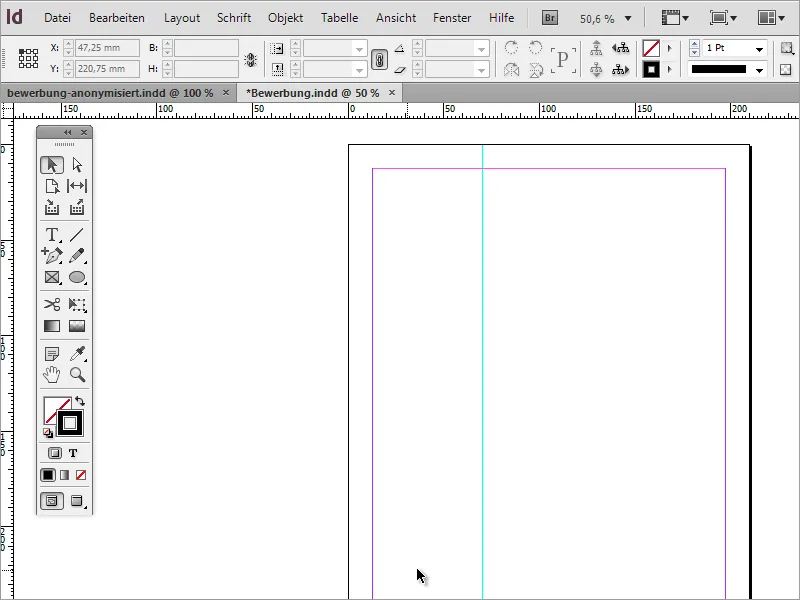Select the Zoom tool
Viewport: 800px width, 600px height.
[x=77, y=374]
